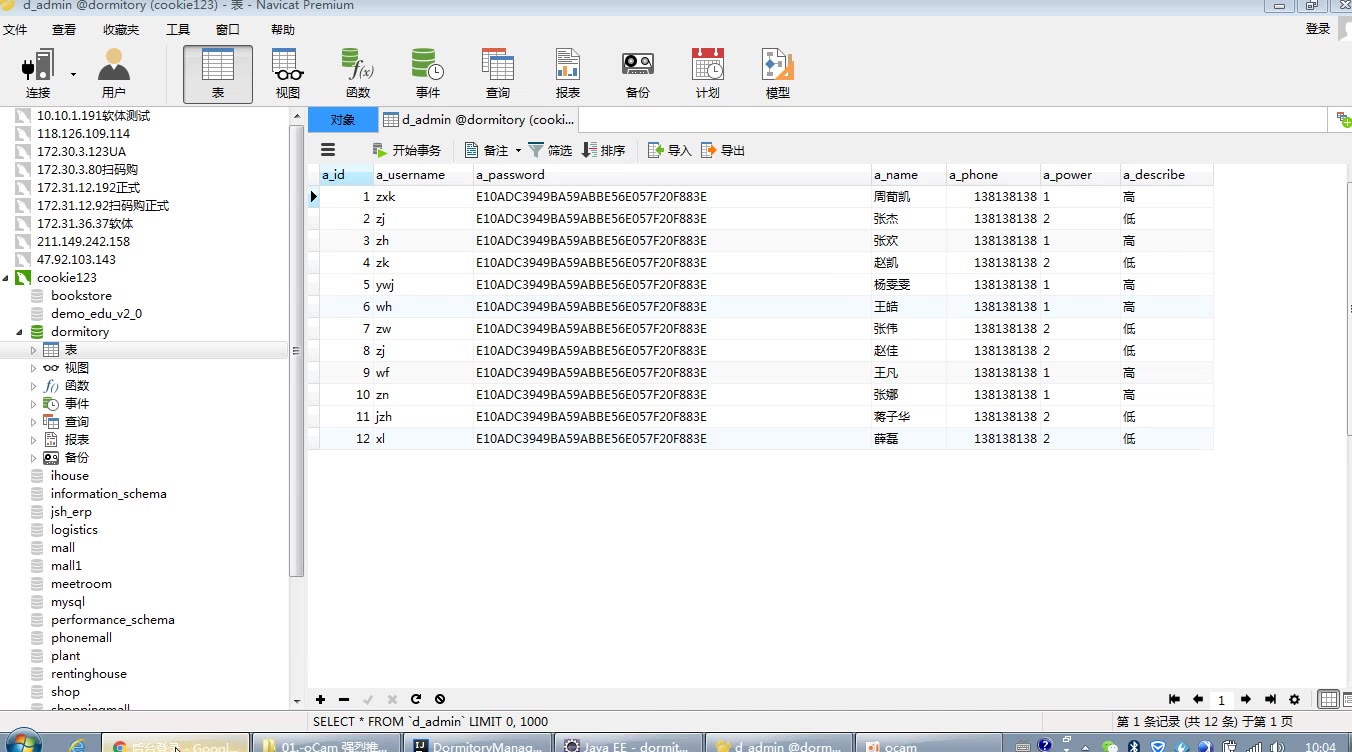Open the 工具 (Tools) menu

click(x=178, y=30)
